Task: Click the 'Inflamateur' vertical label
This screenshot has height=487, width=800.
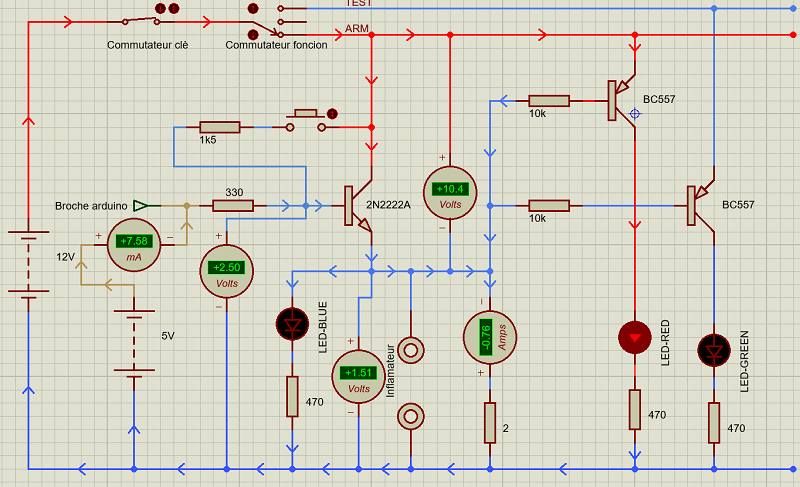Action: pyautogui.click(x=390, y=371)
